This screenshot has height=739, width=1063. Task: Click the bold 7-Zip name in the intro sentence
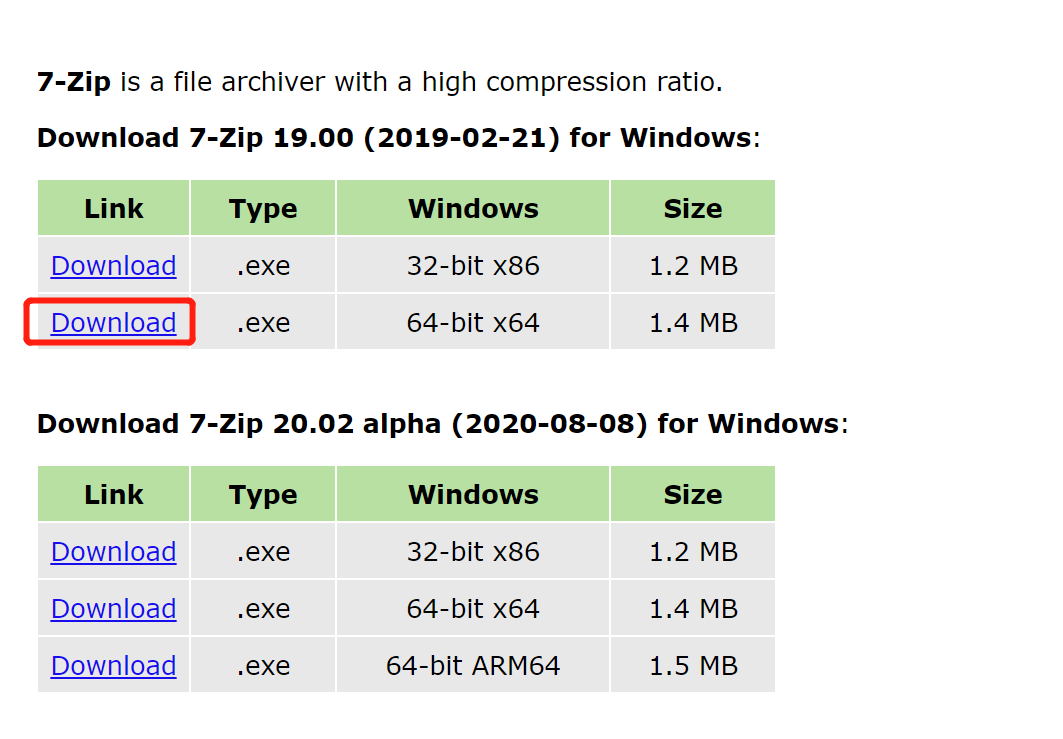click(73, 82)
